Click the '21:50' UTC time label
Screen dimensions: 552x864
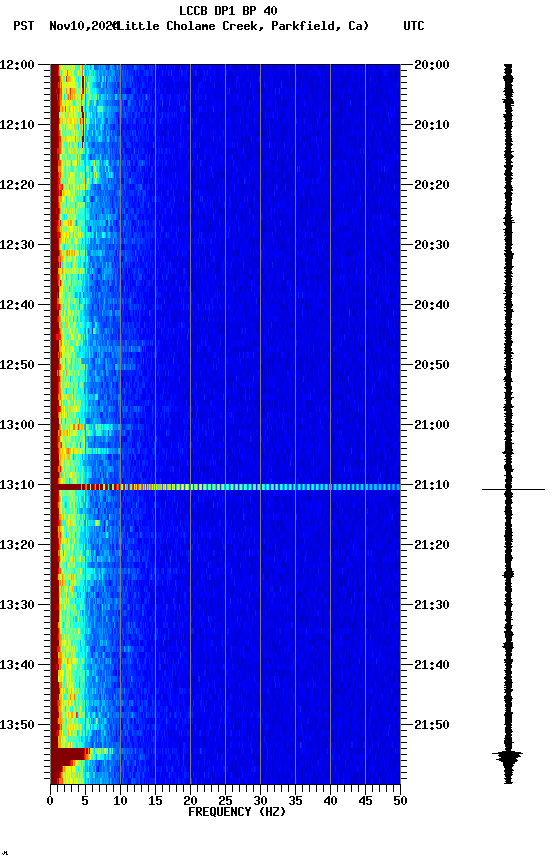pyautogui.click(x=432, y=726)
